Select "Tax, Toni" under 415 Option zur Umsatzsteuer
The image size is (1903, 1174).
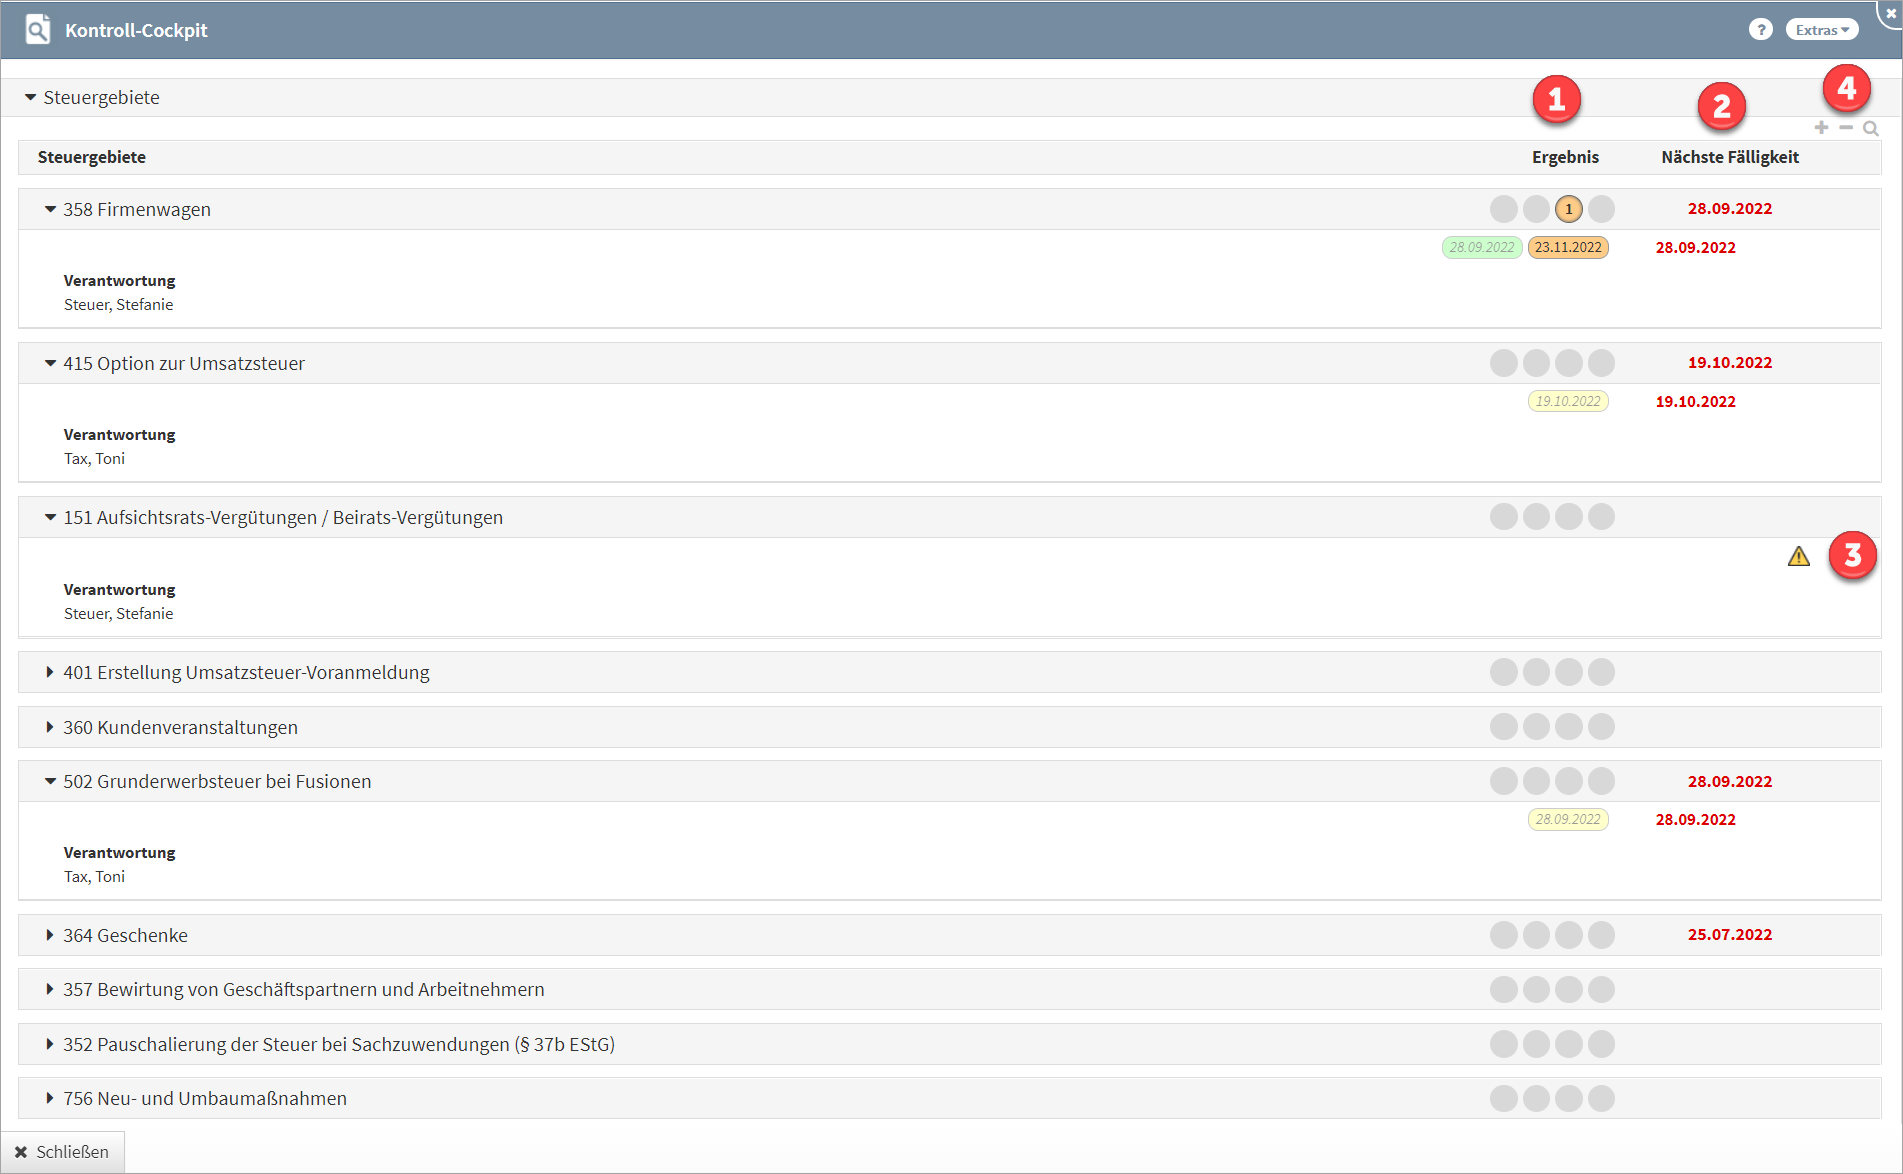(95, 459)
